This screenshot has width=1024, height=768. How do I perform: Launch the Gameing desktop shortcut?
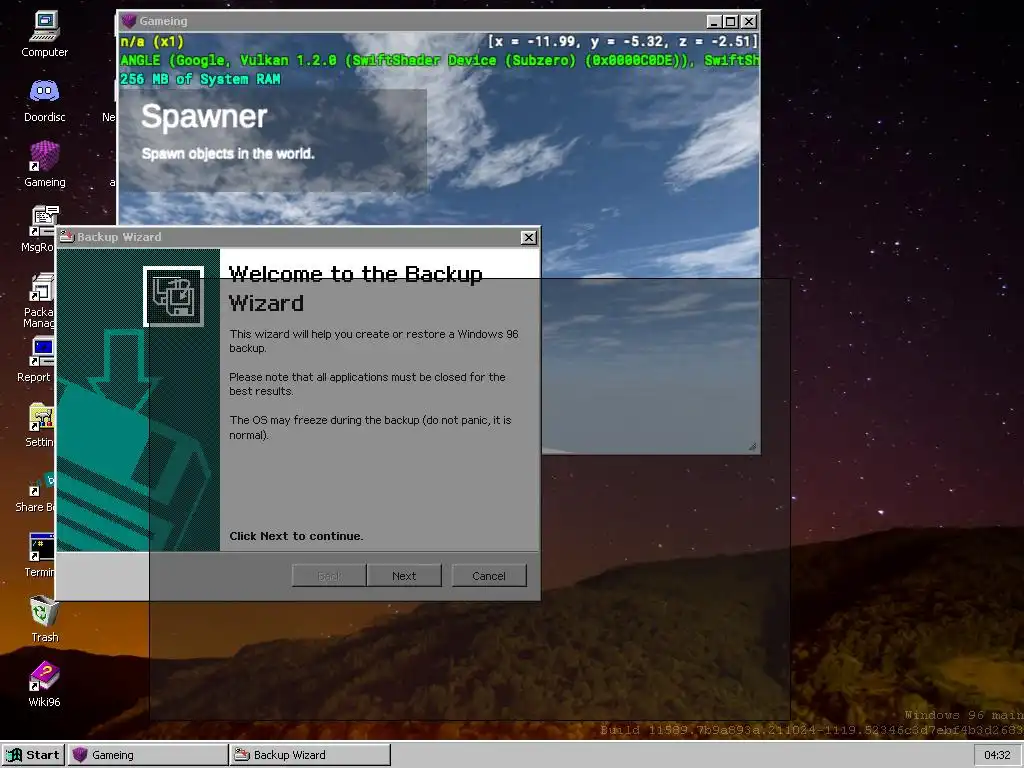click(x=44, y=165)
